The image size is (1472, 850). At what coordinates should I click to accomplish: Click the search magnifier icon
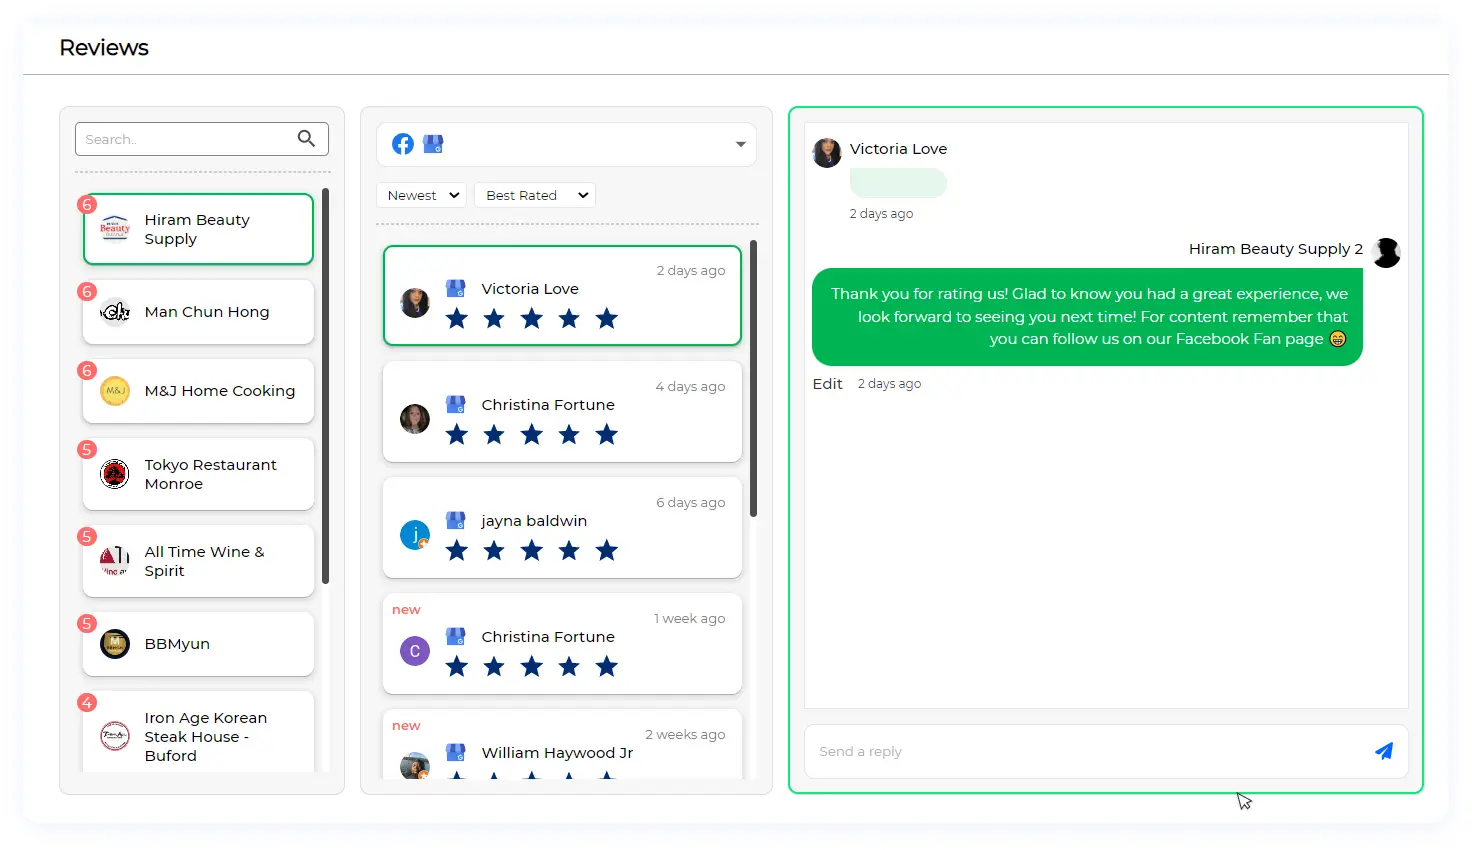306,139
